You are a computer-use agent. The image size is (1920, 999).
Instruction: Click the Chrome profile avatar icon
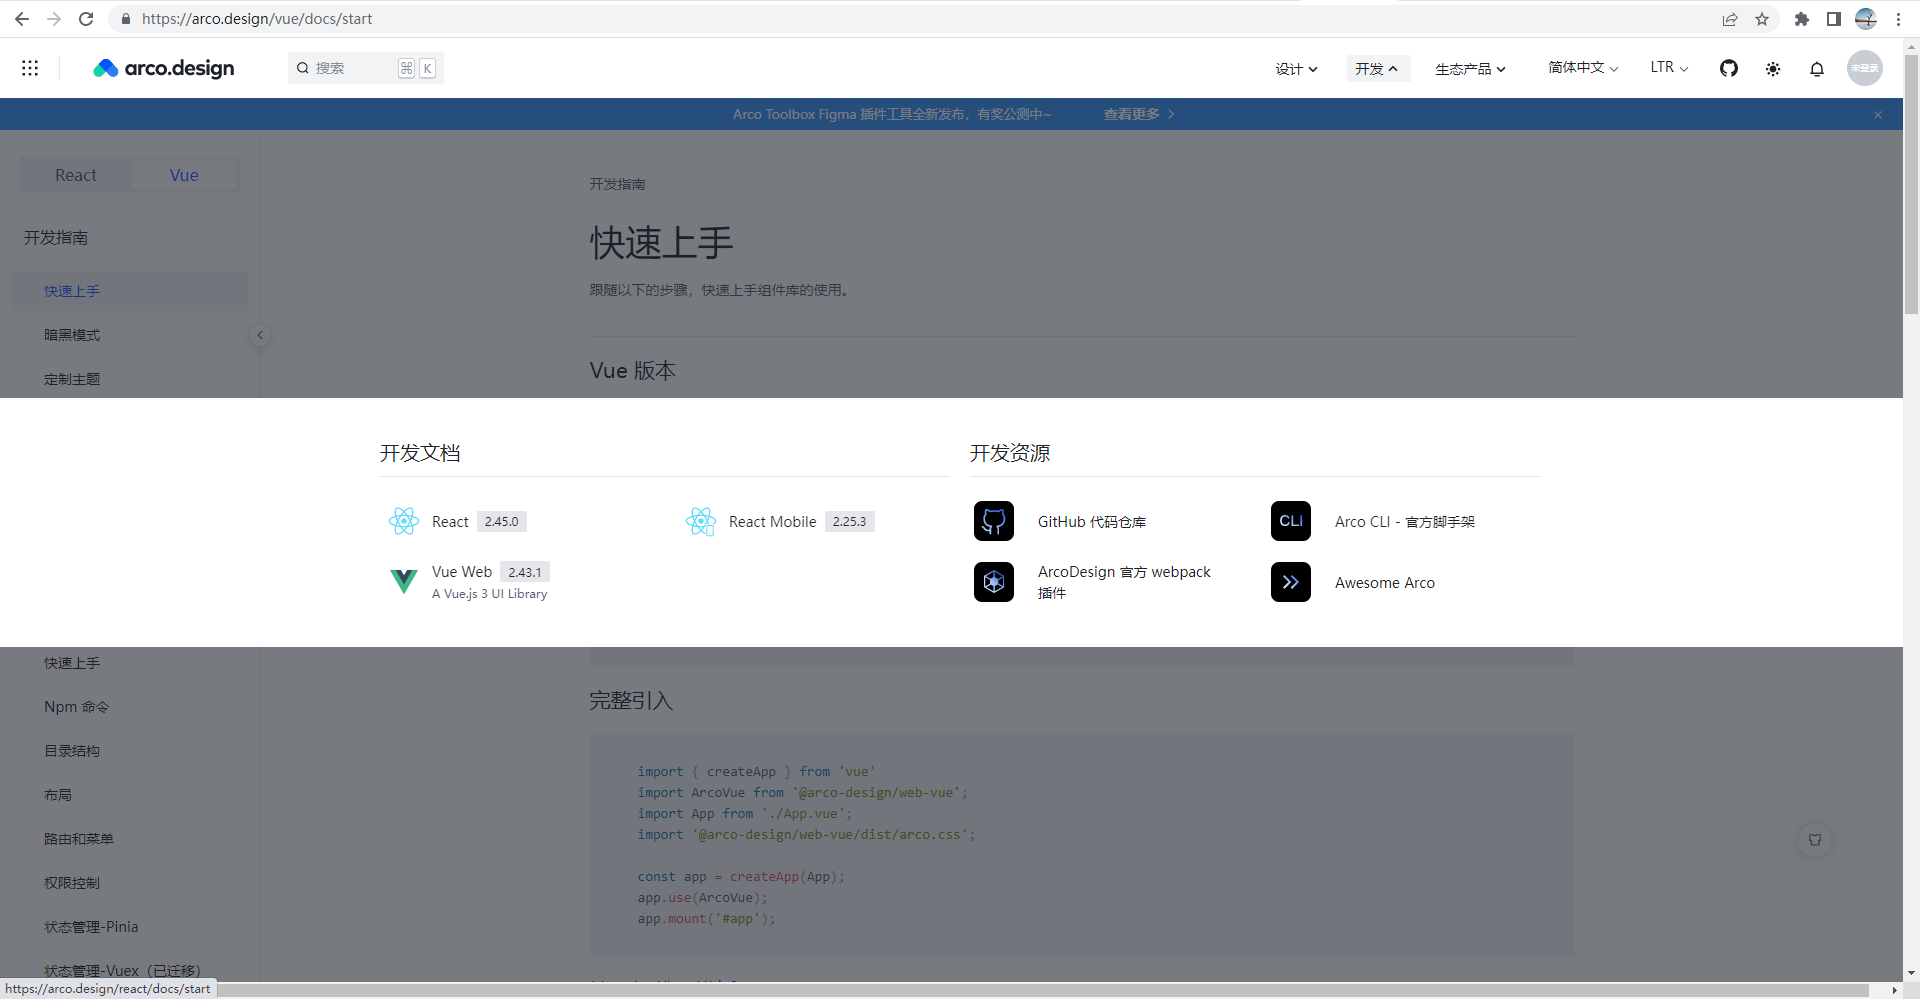(1866, 19)
